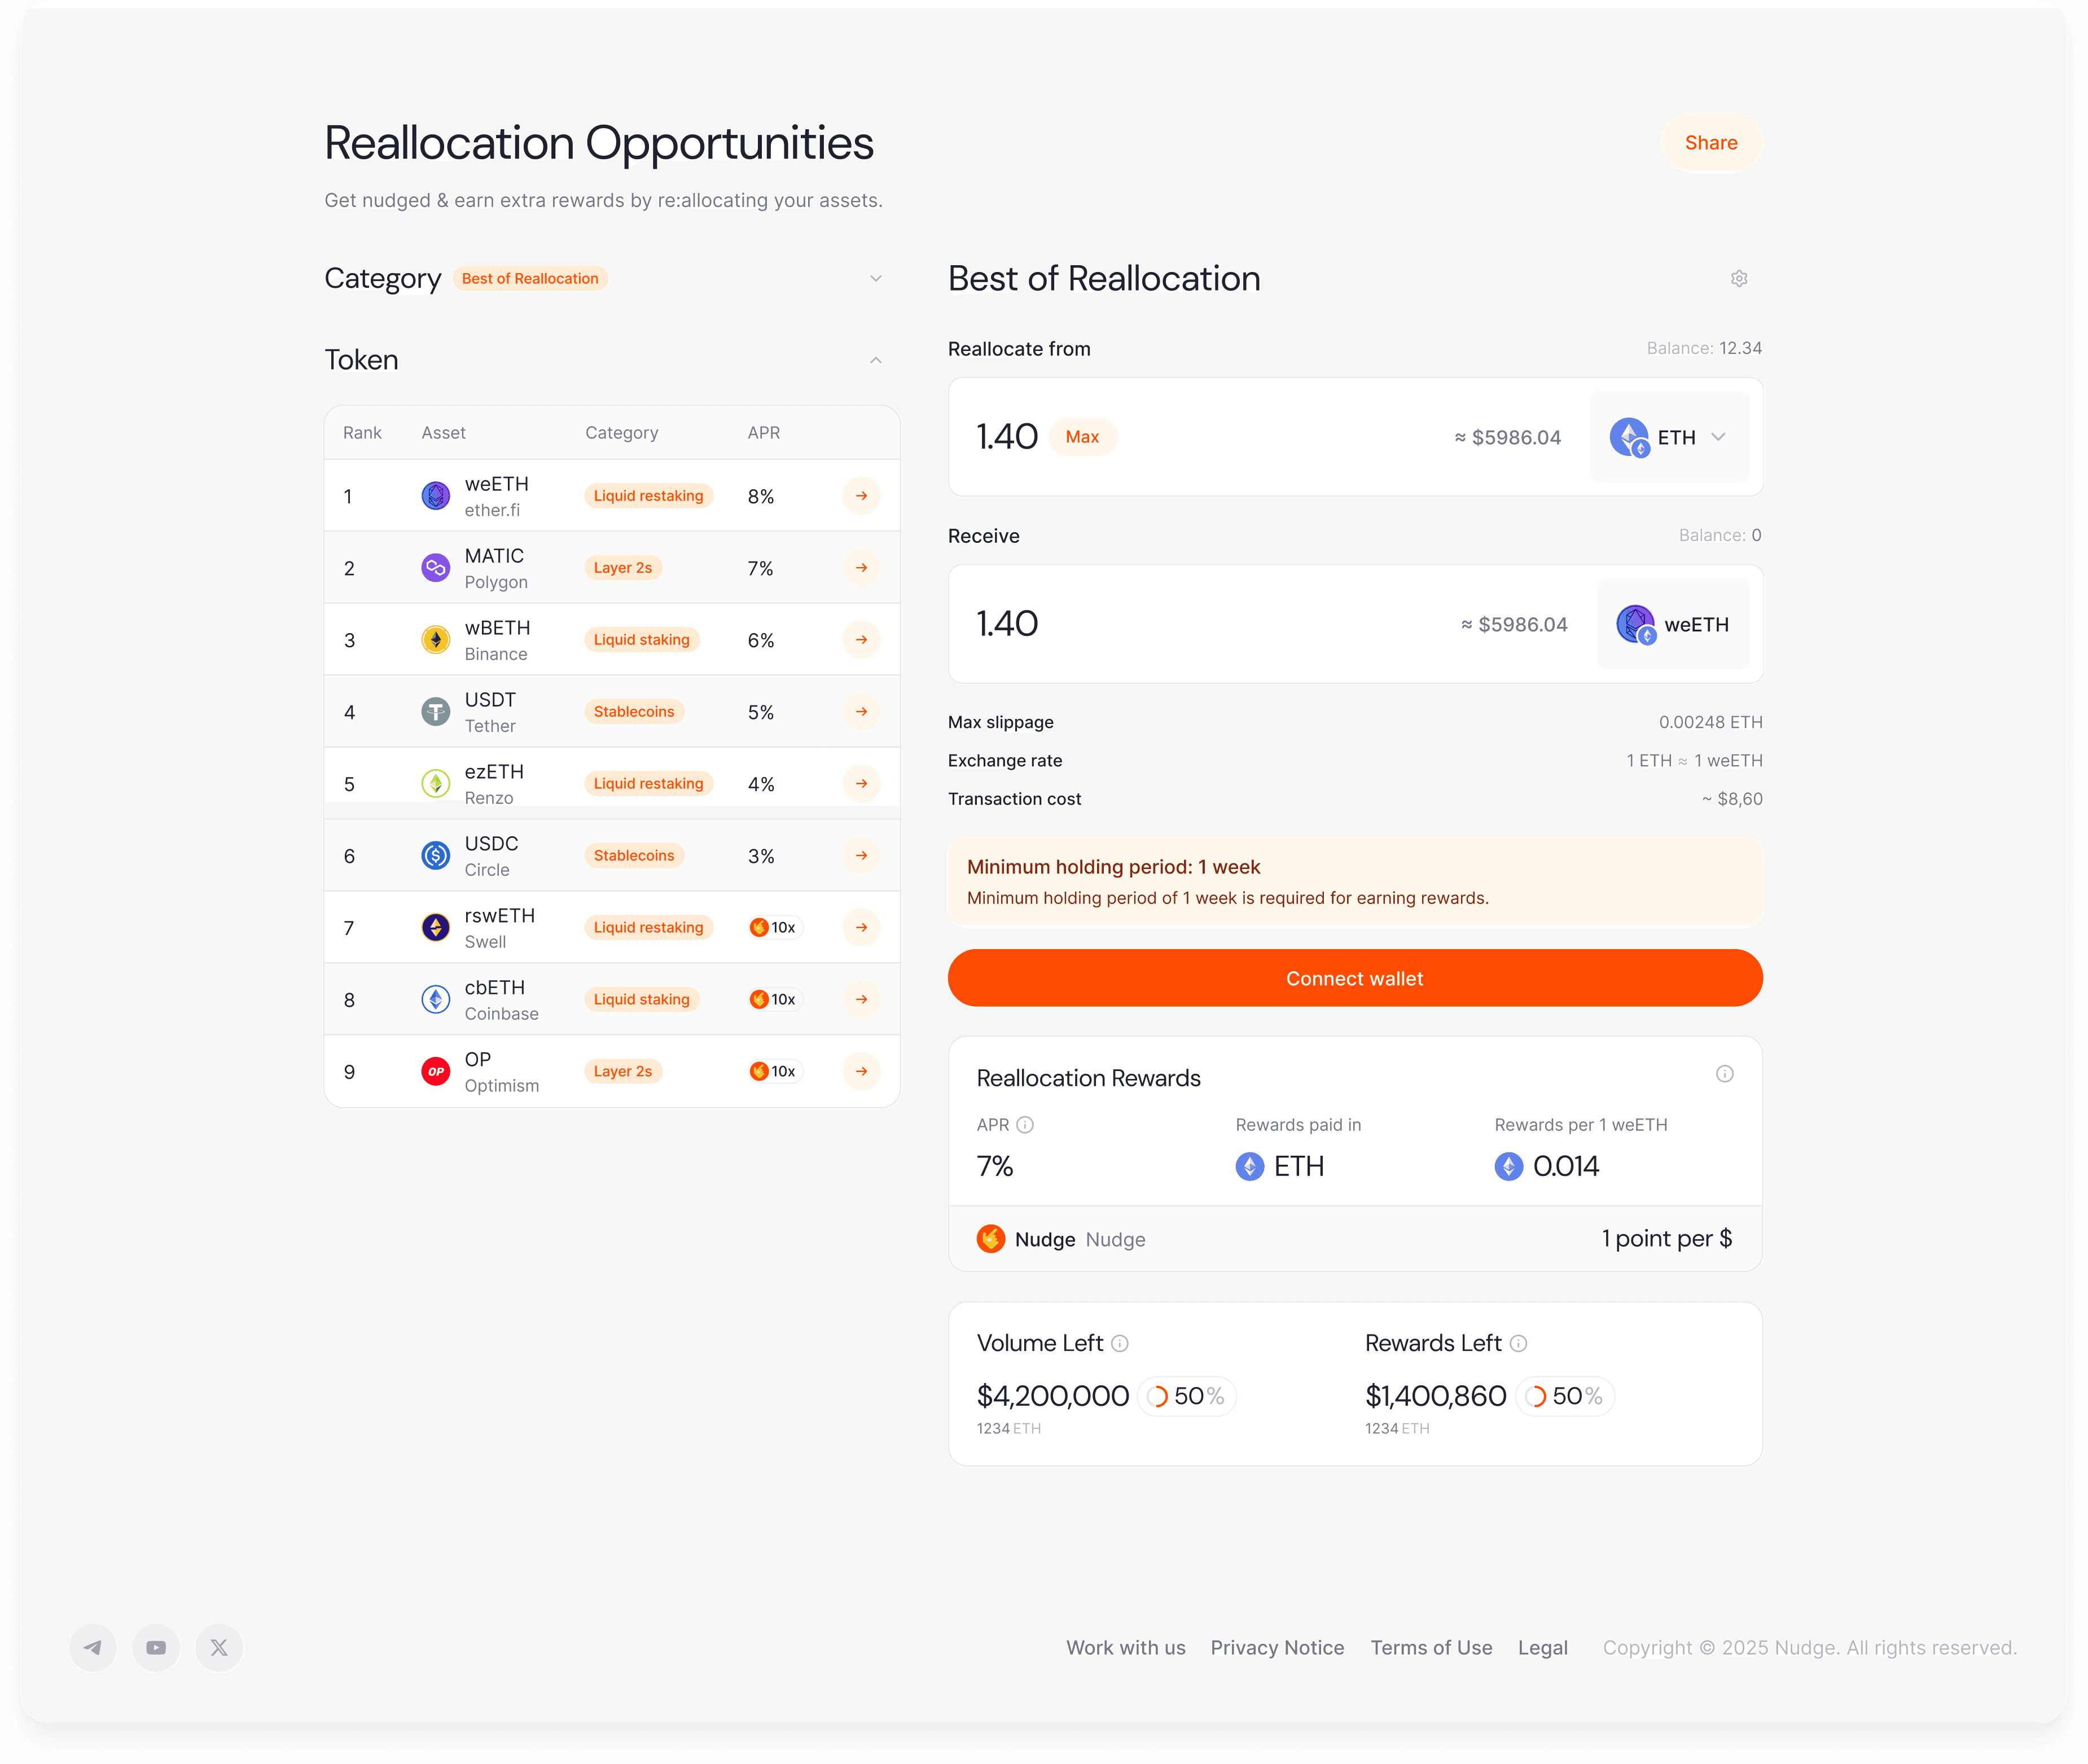Image resolution: width=2088 pixels, height=1764 pixels.
Task: Click the 1.40 amount input field
Action: point(1007,437)
